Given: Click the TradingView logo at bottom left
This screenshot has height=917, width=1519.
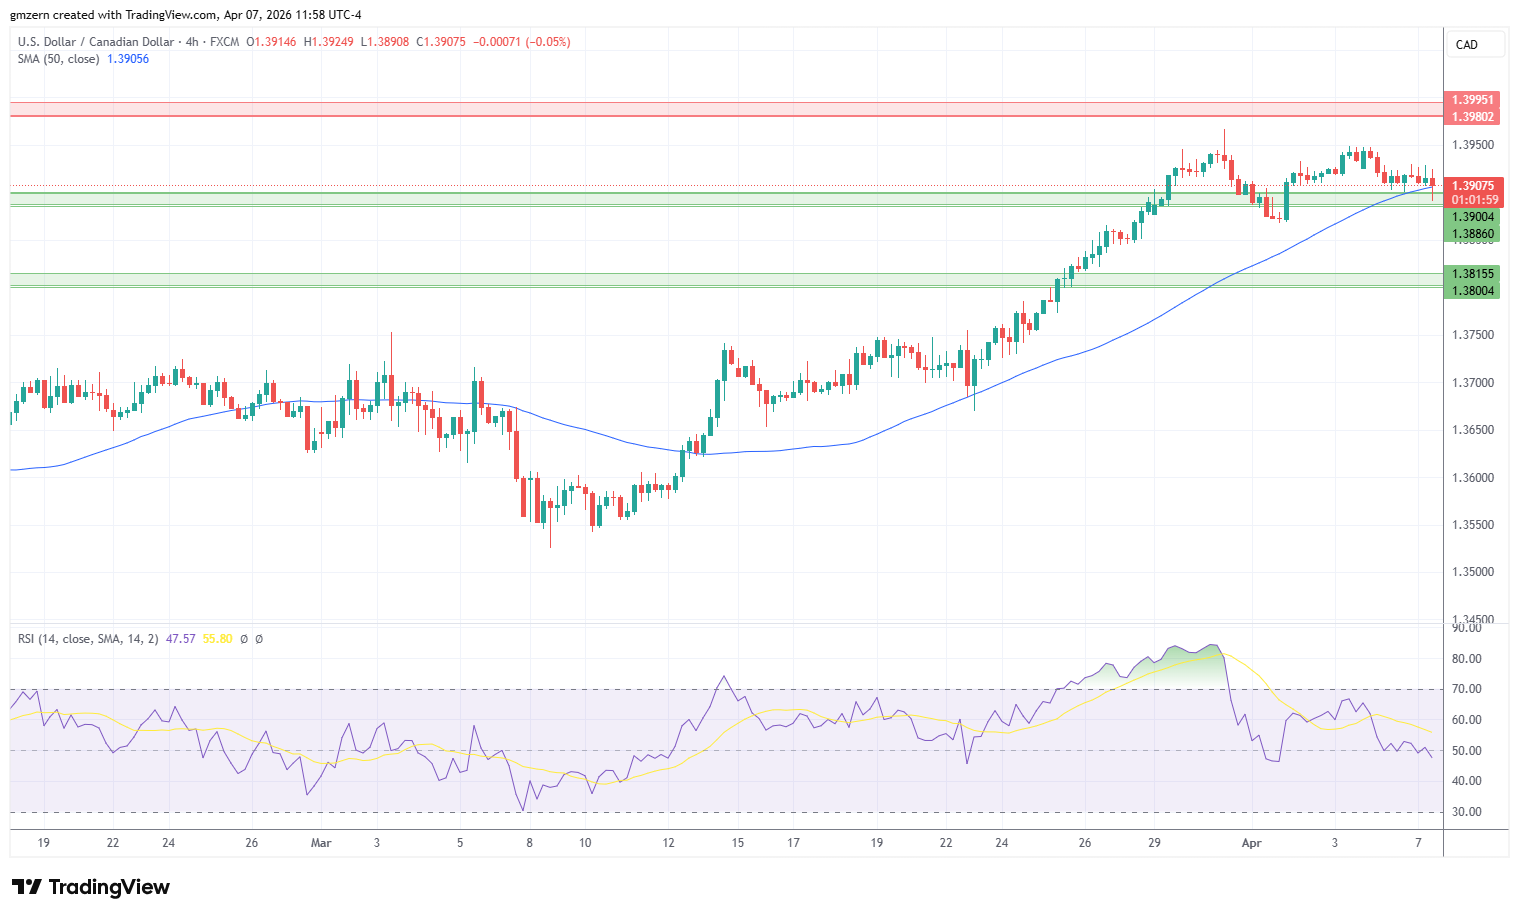Looking at the screenshot, I should point(91,887).
